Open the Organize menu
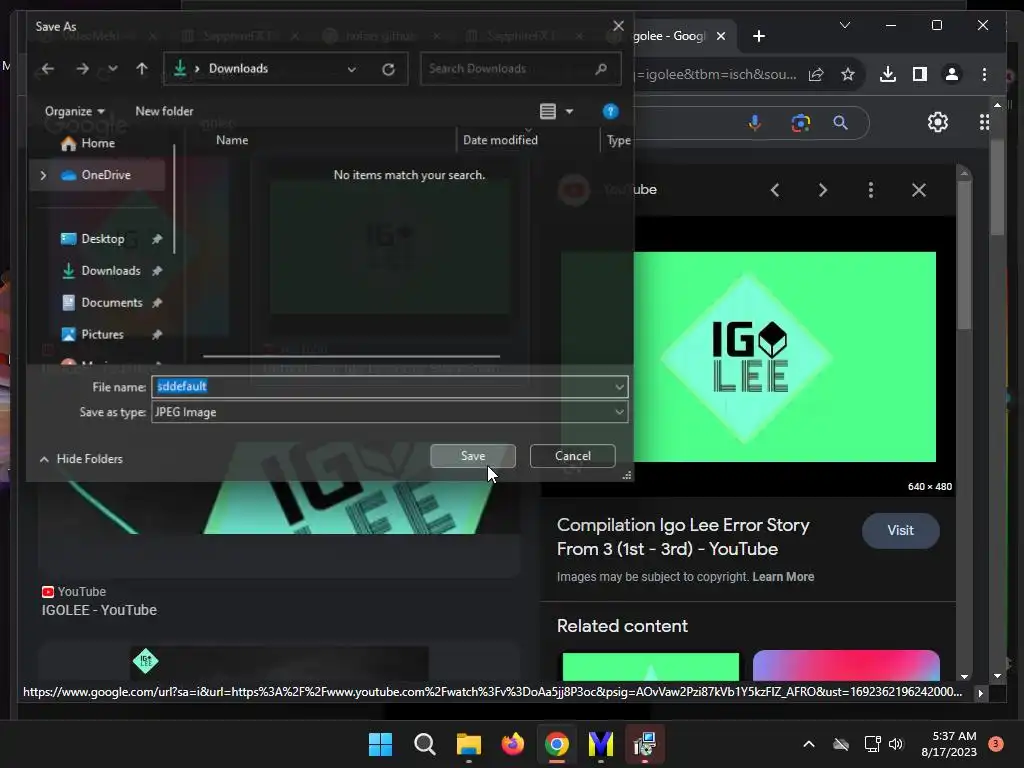 [x=74, y=112]
